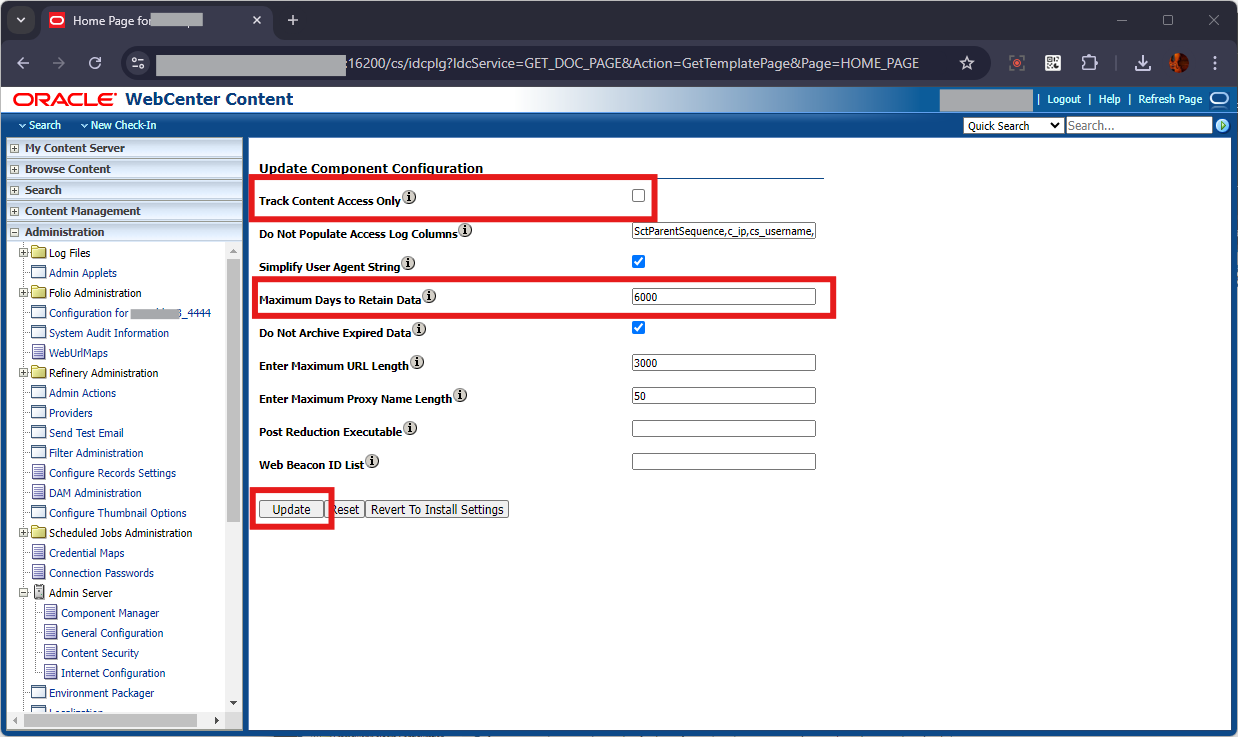The image size is (1238, 737).
Task: Expand My Content Server tray
Action: (x=15, y=148)
